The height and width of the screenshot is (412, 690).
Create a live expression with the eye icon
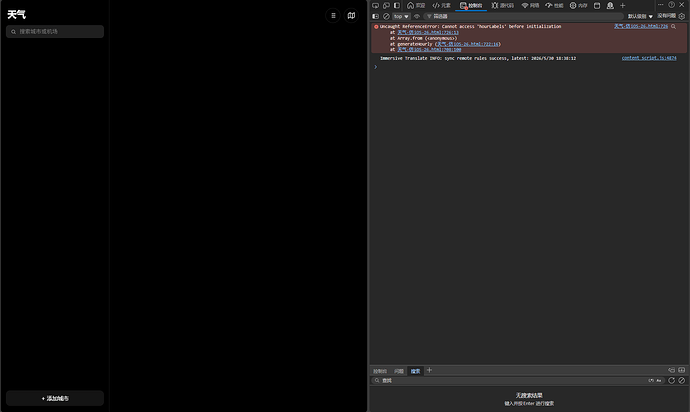point(417,16)
